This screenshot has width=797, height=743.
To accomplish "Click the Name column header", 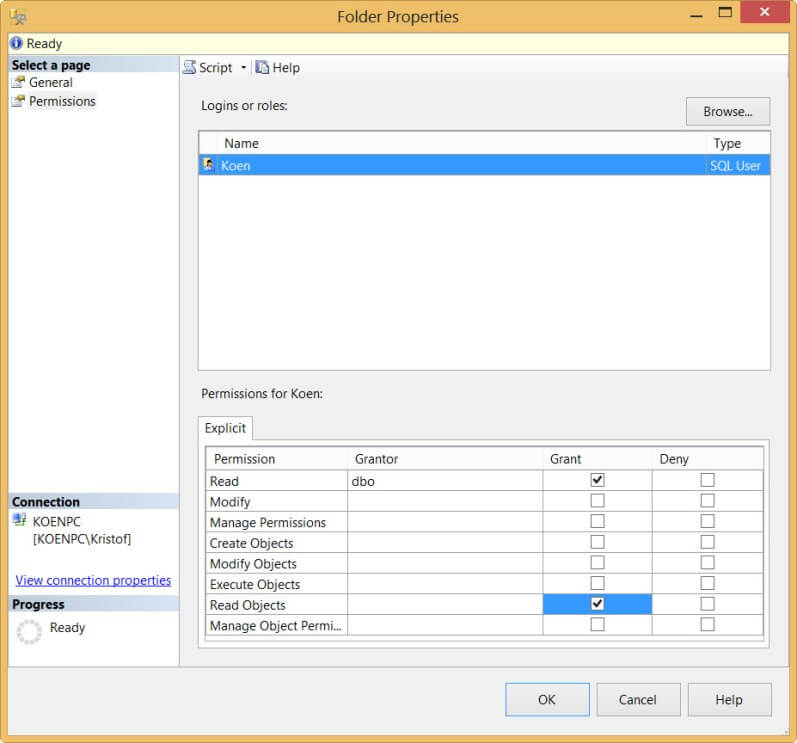I will [241, 143].
